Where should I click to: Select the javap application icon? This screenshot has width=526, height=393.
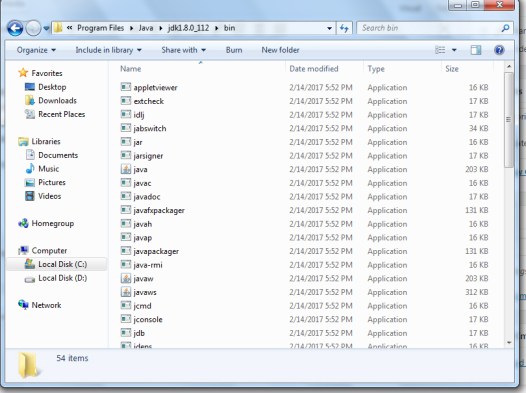(x=125, y=237)
